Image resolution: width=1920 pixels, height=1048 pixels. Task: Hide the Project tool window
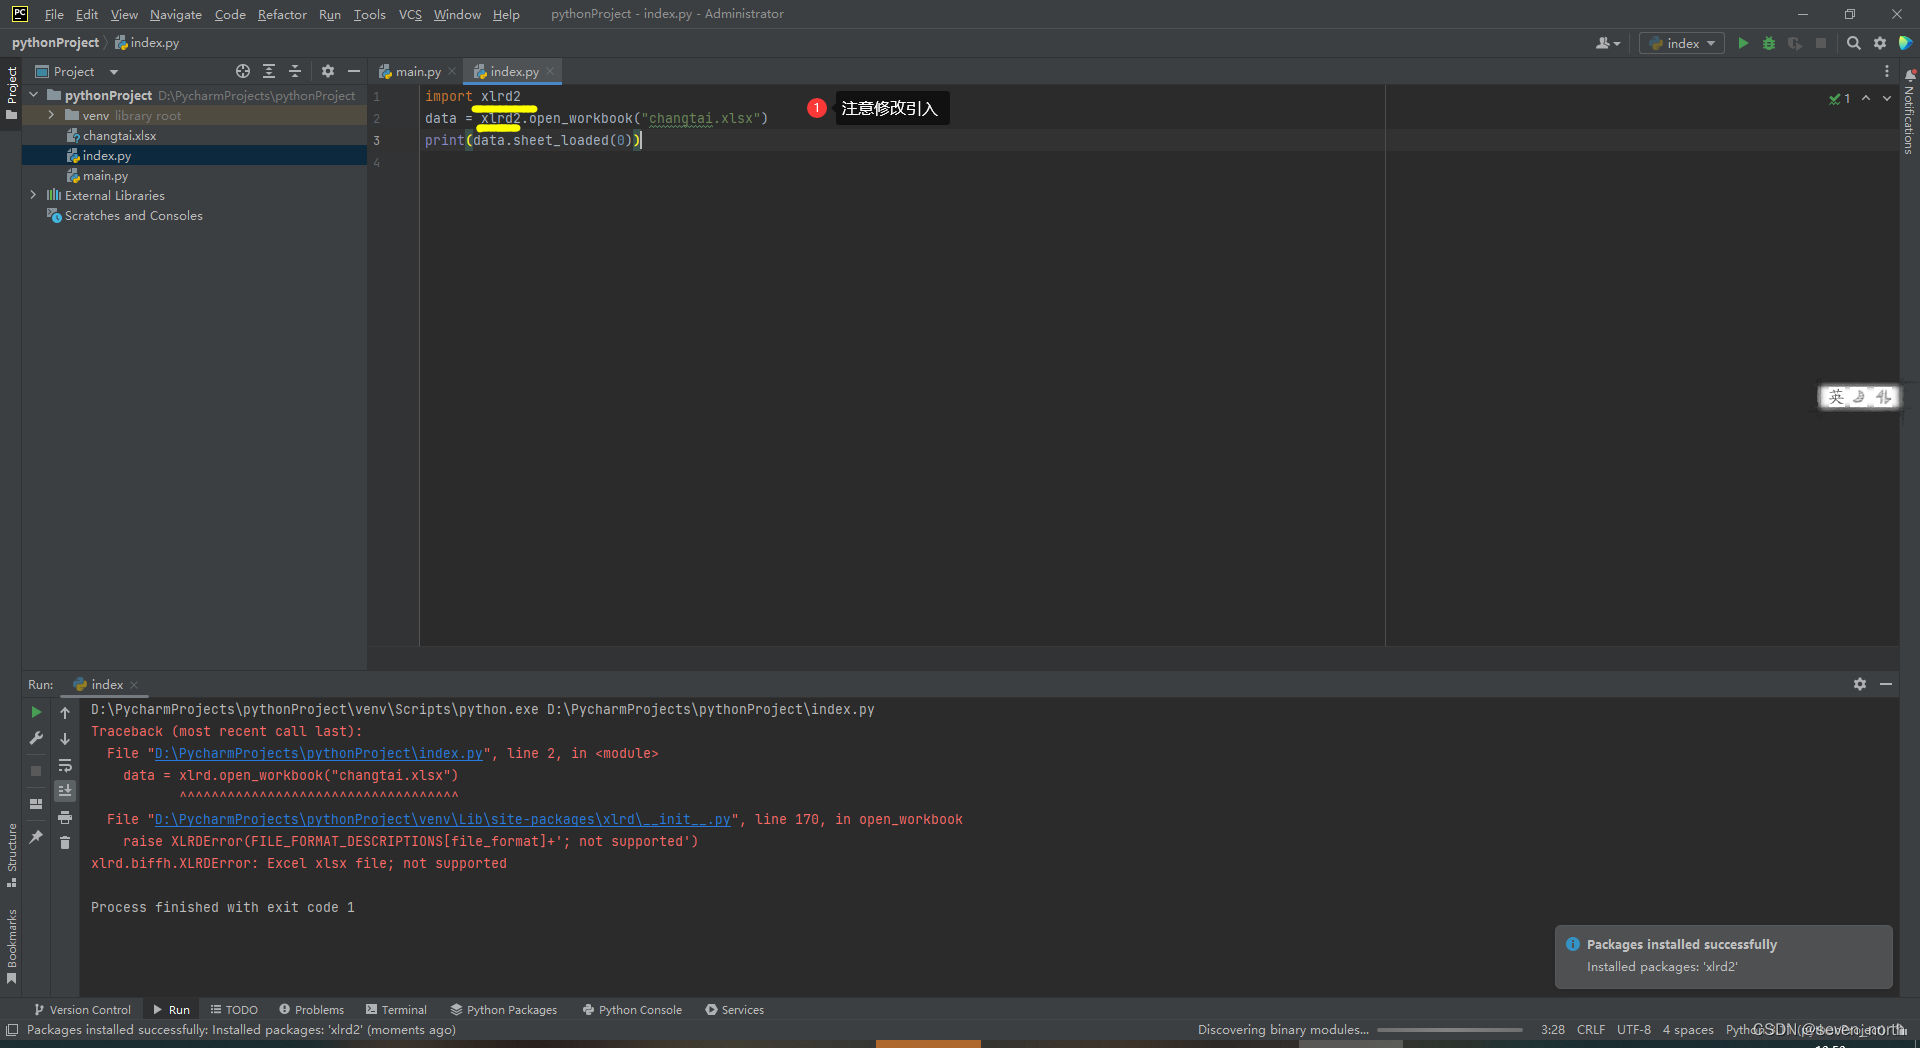click(353, 71)
